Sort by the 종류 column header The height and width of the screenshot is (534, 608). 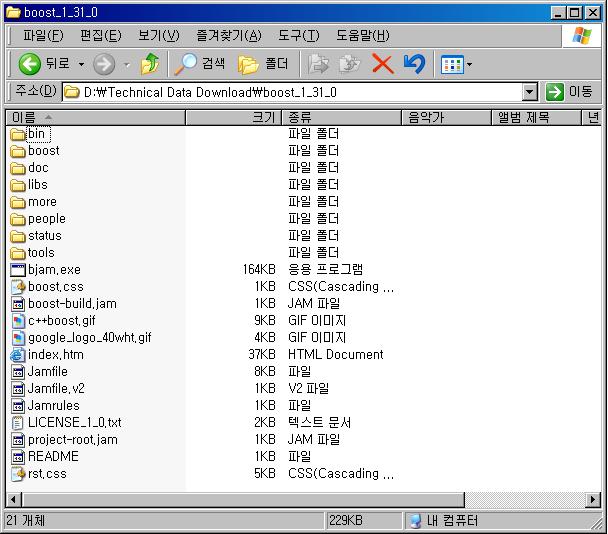(x=341, y=118)
